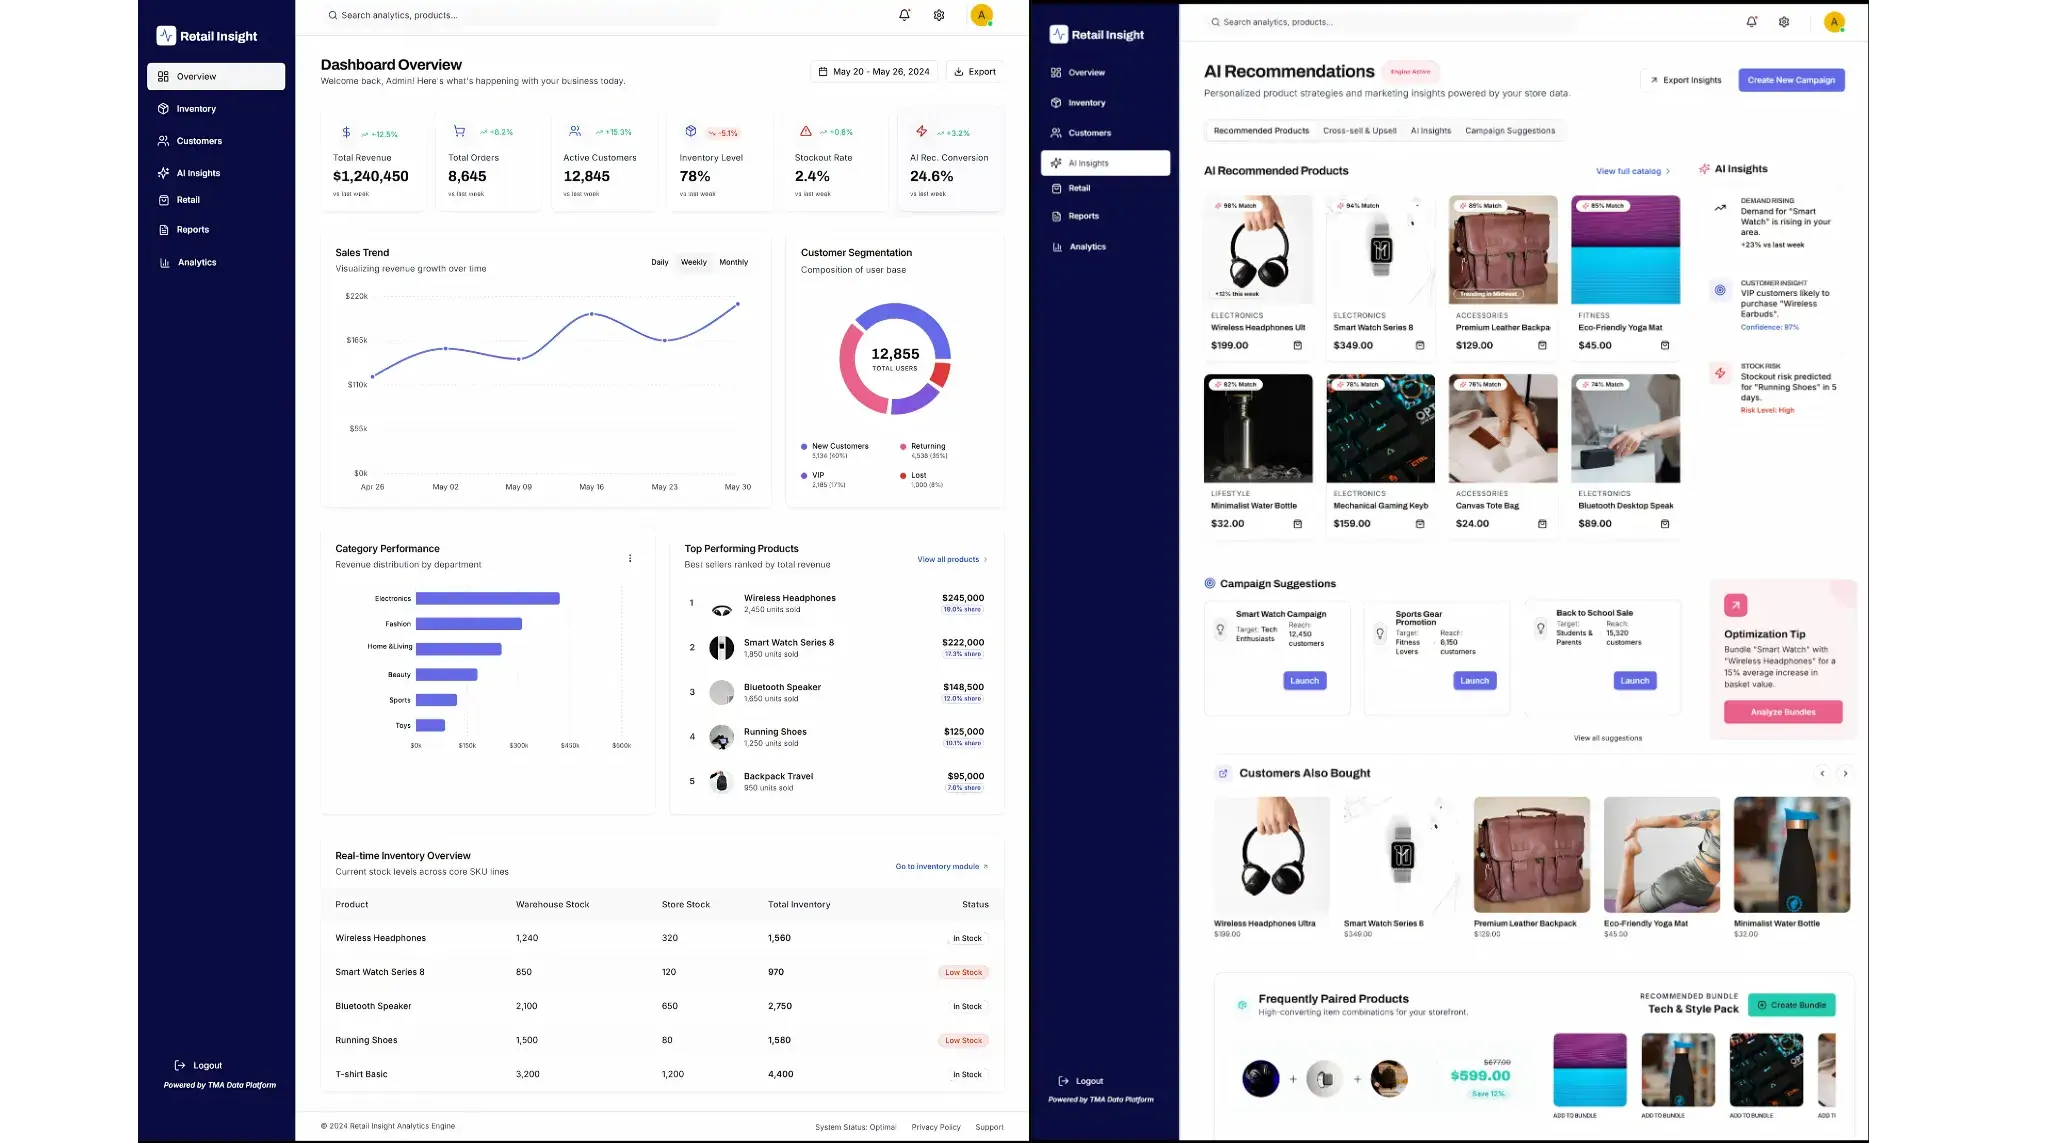The width and height of the screenshot is (2048, 1143).
Task: Click the AI Rec. Conversion lightning icon
Action: (922, 131)
